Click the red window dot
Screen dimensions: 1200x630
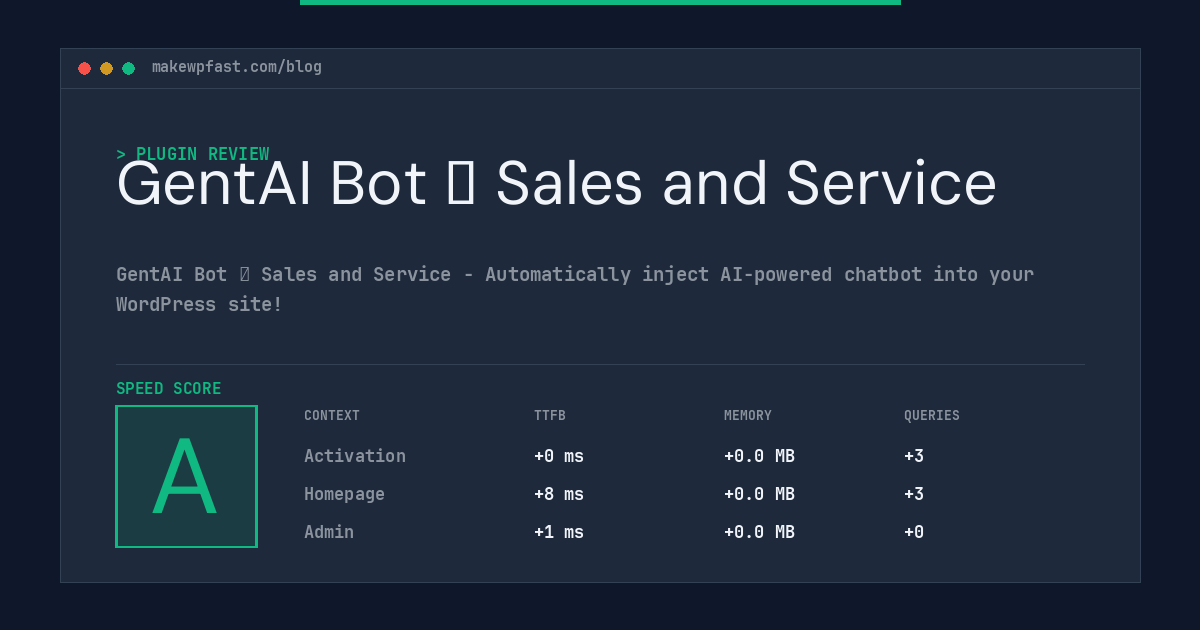[84, 68]
